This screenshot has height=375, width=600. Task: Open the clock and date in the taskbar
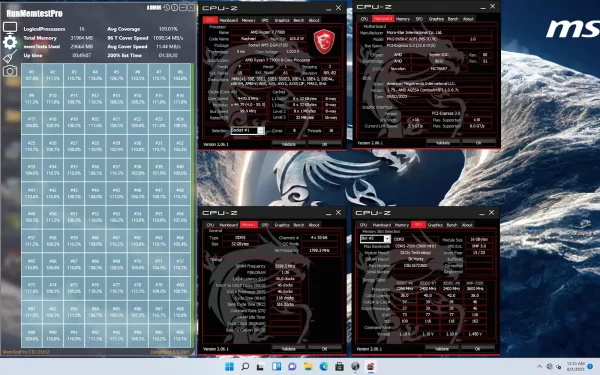pyautogui.click(x=576, y=366)
